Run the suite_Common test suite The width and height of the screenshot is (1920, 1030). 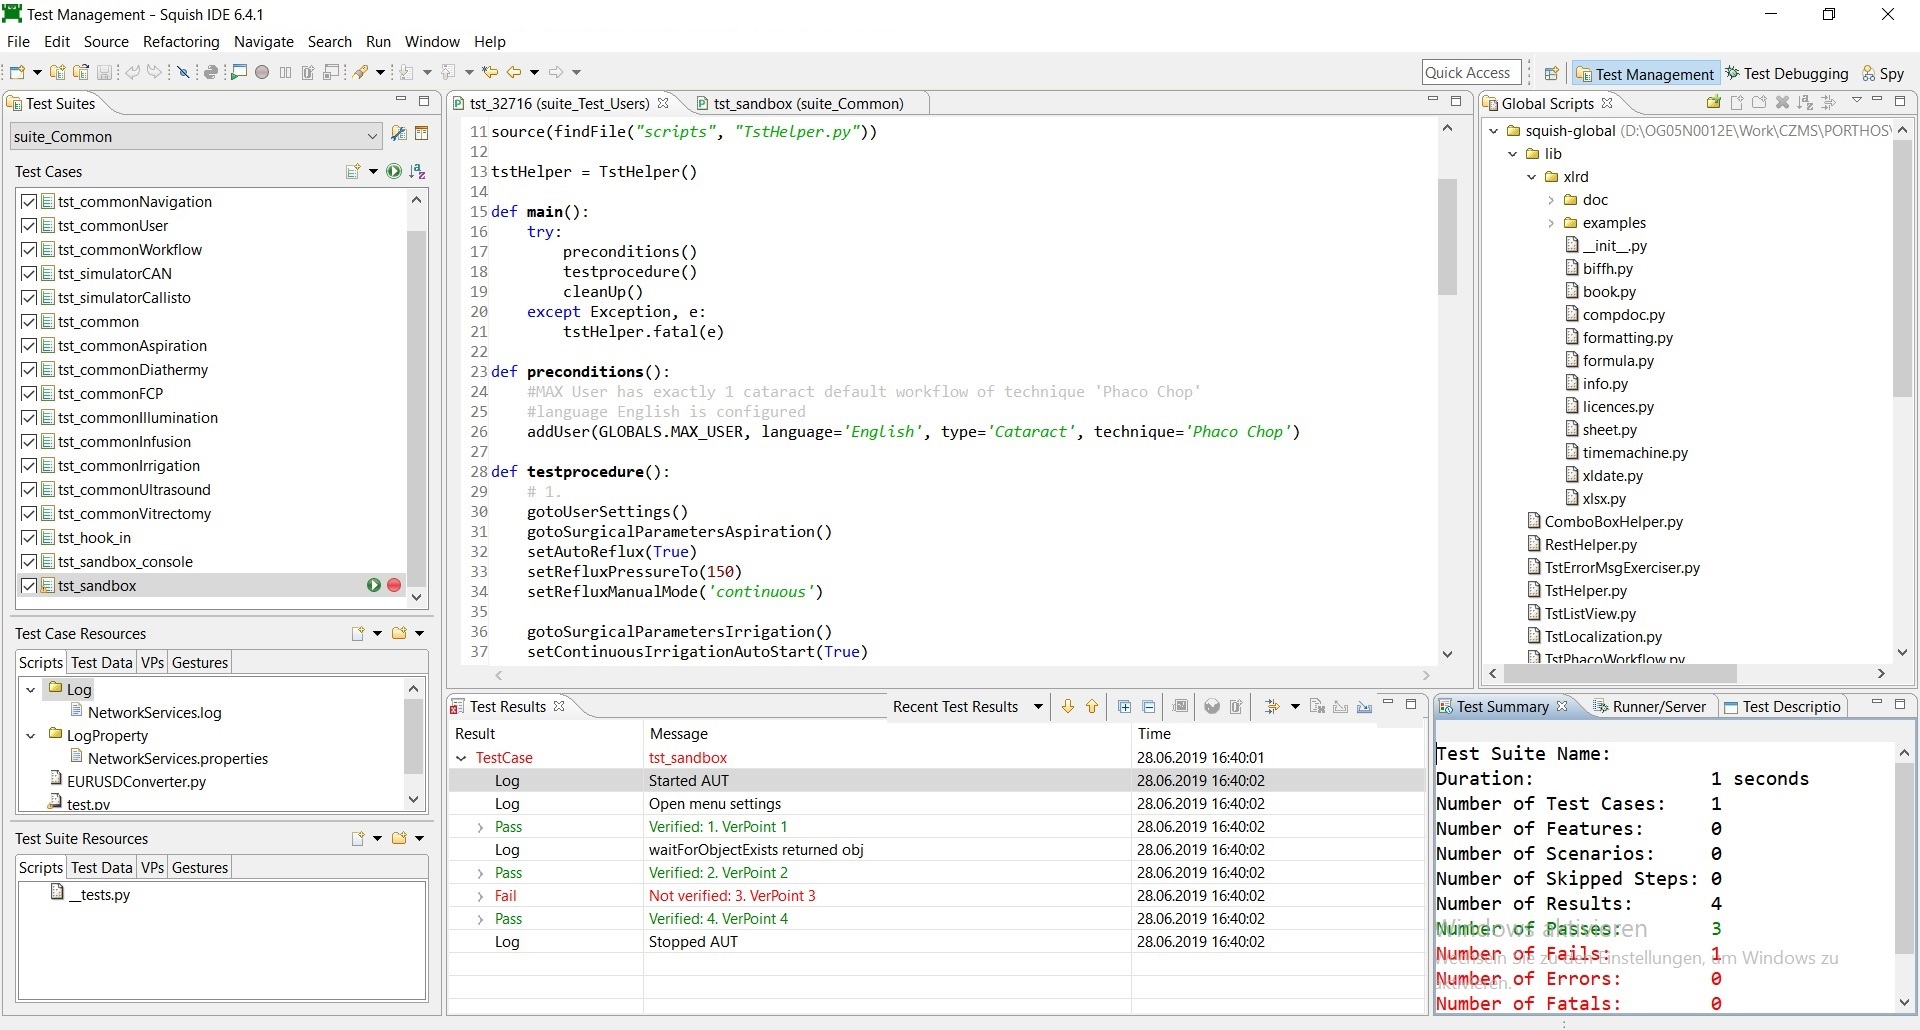pyautogui.click(x=393, y=171)
